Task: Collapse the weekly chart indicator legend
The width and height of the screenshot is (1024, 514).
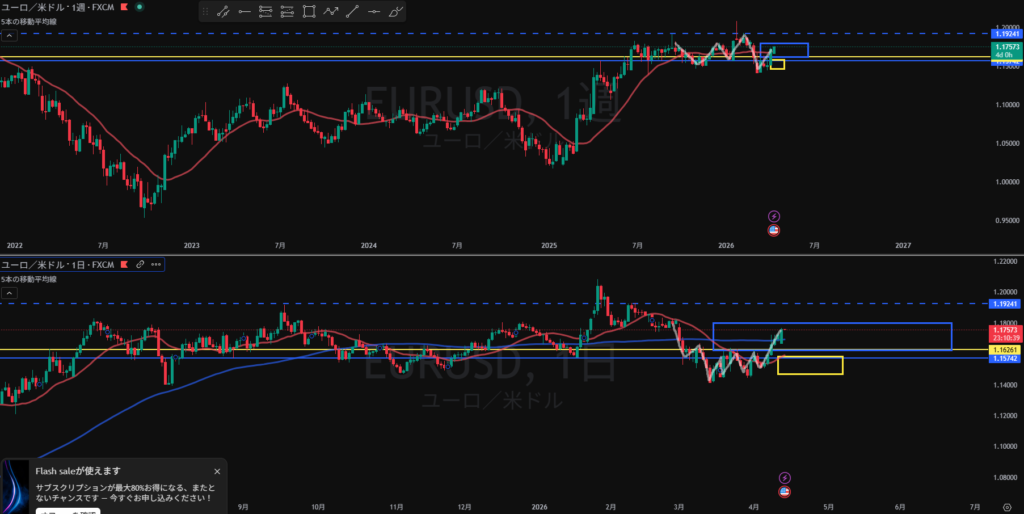Action: point(8,35)
